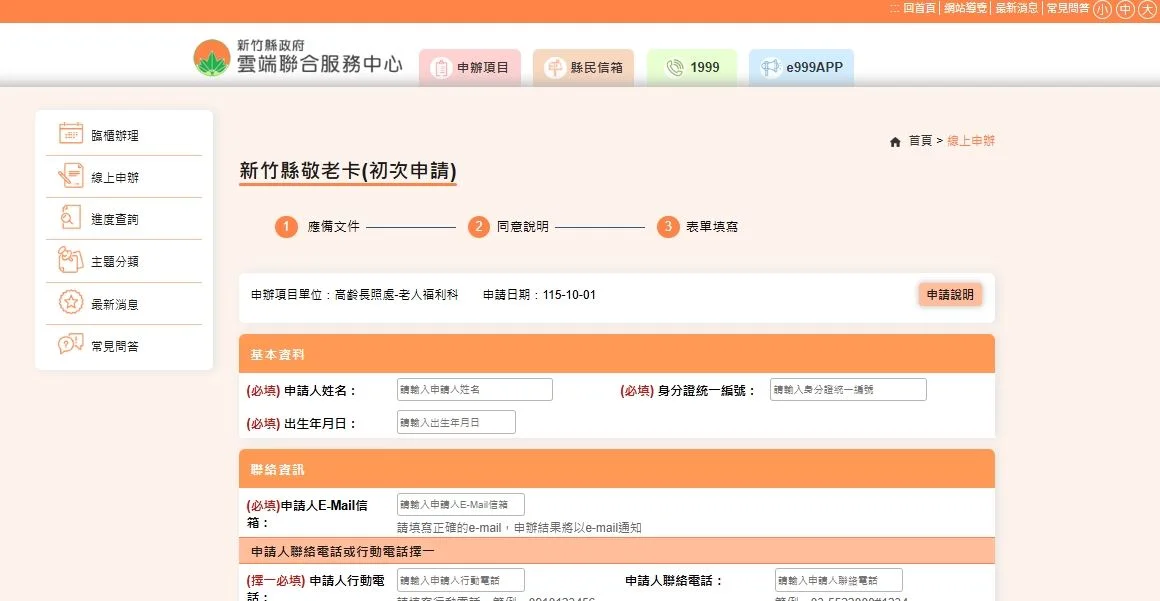Click the 申請說明 button
The height and width of the screenshot is (601, 1160).
point(950,295)
